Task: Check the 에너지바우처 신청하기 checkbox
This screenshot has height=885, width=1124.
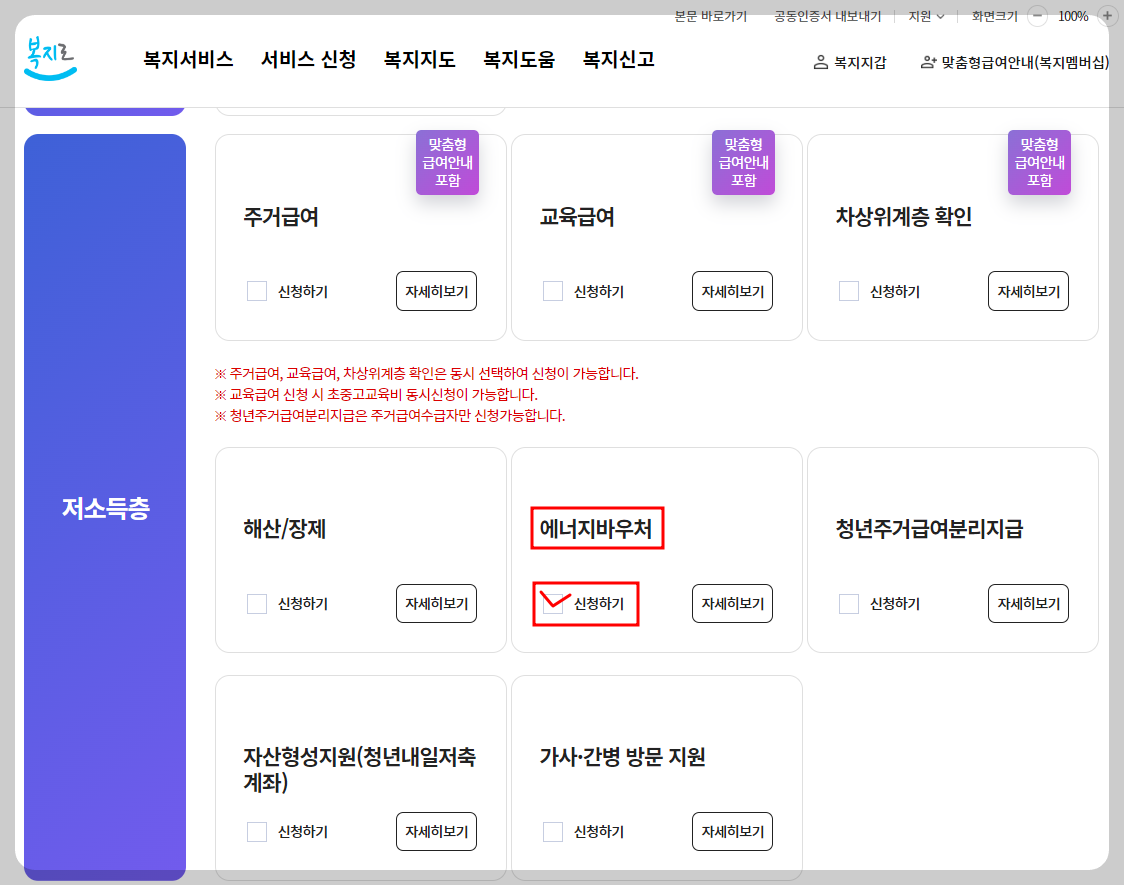Action: click(x=553, y=603)
